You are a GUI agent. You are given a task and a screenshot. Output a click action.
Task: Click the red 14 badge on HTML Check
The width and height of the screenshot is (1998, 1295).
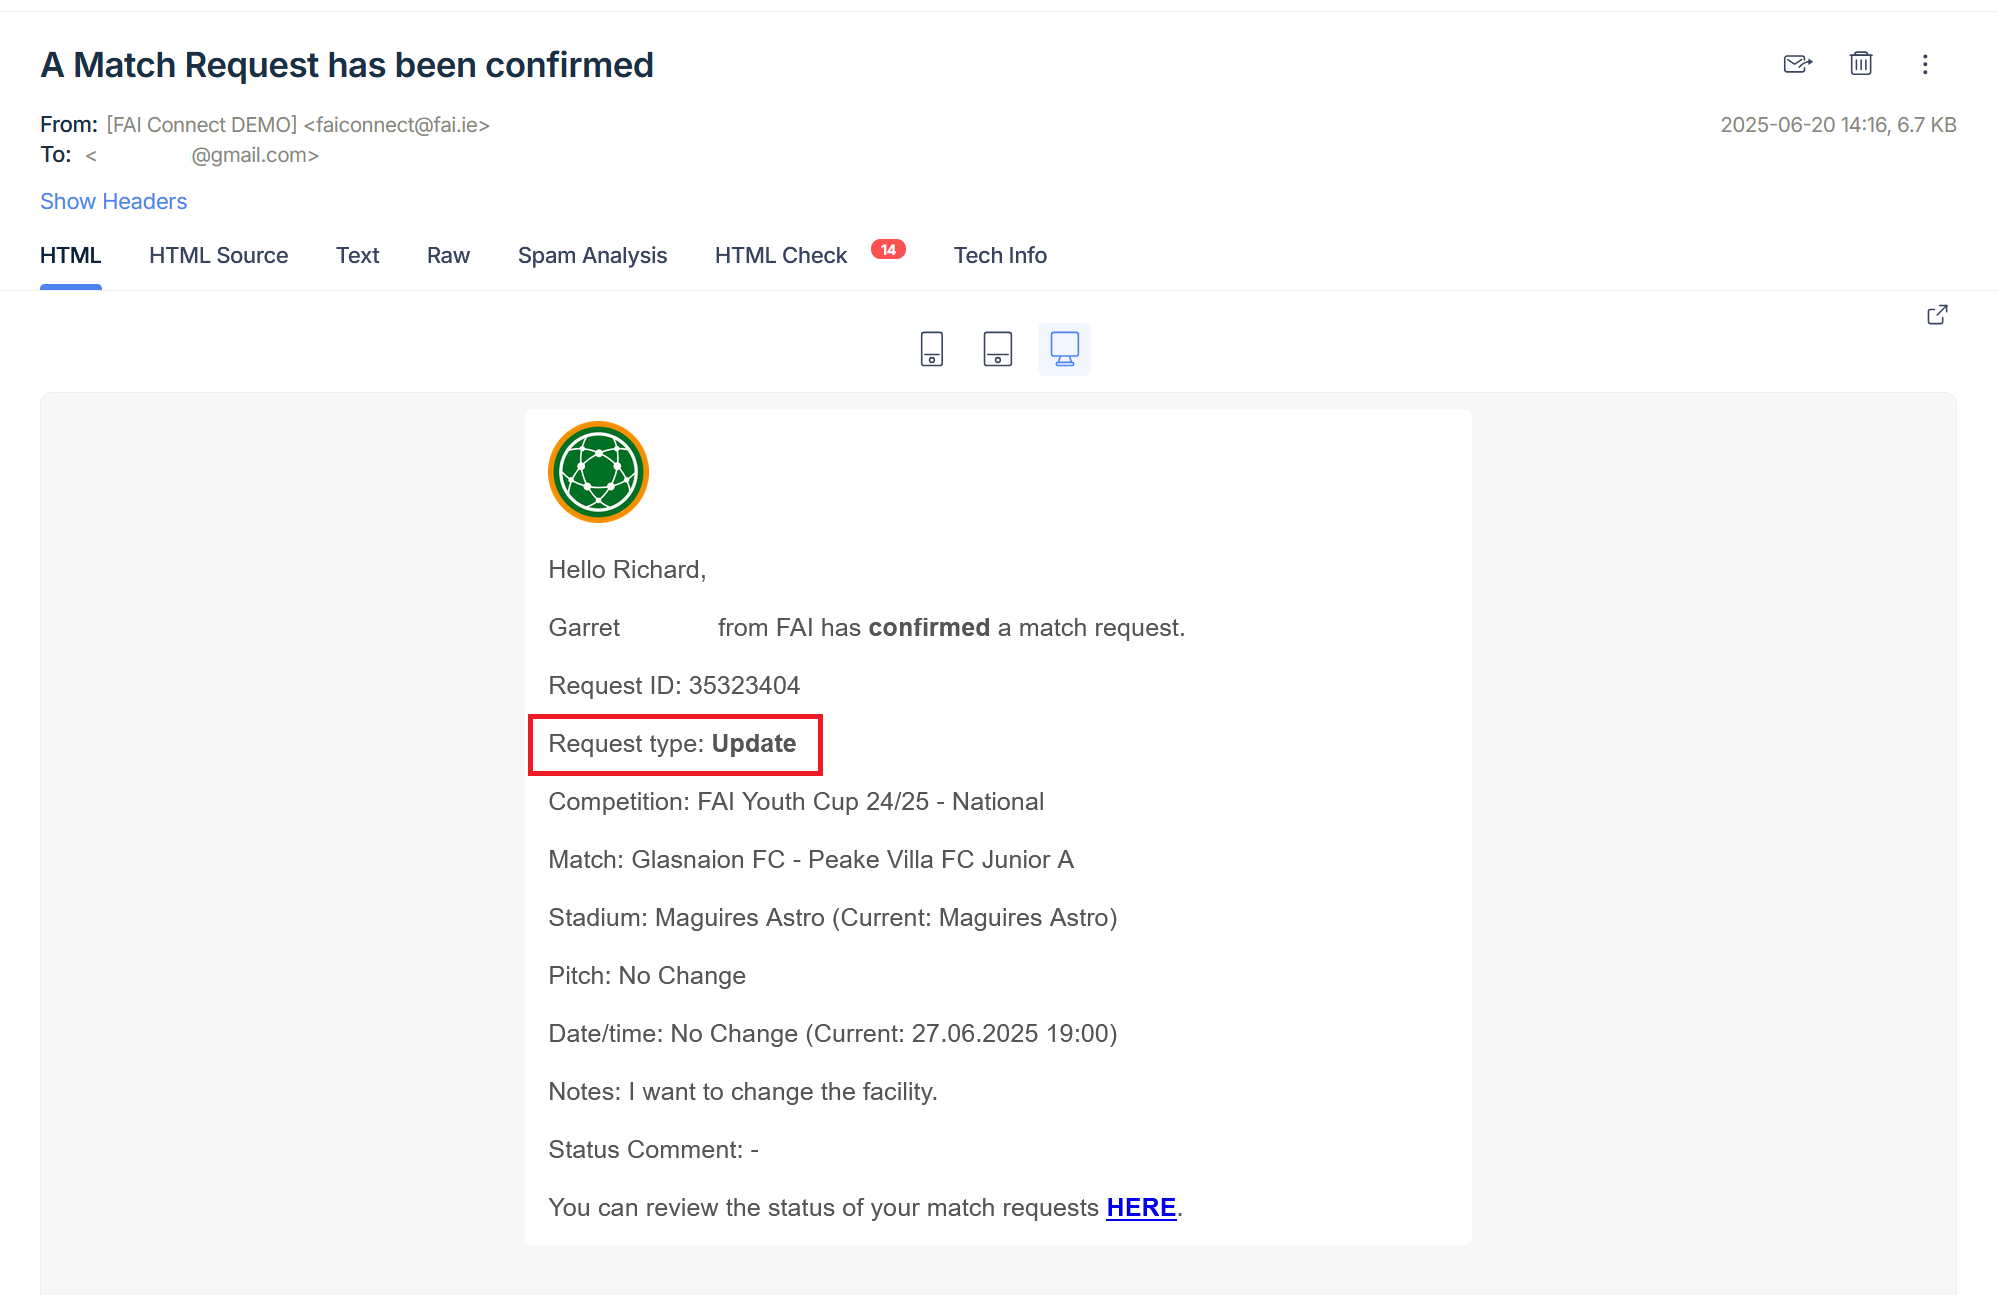click(888, 250)
